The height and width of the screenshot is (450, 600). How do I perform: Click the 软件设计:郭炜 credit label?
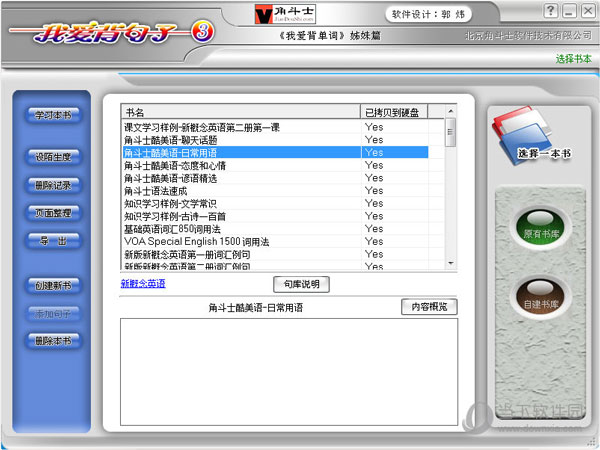coord(428,15)
